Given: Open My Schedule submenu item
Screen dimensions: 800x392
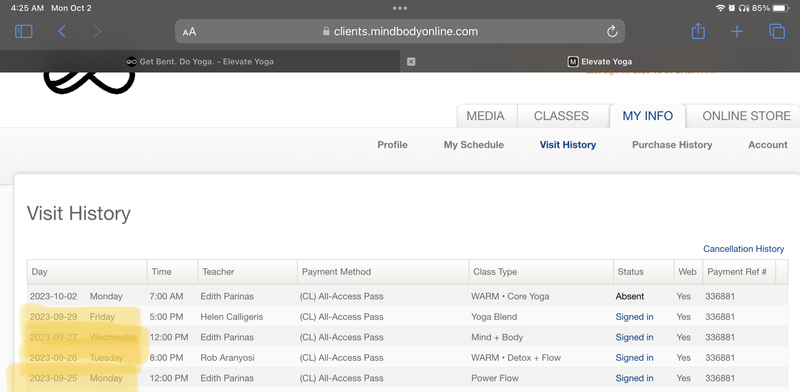Looking at the screenshot, I should pyautogui.click(x=473, y=145).
